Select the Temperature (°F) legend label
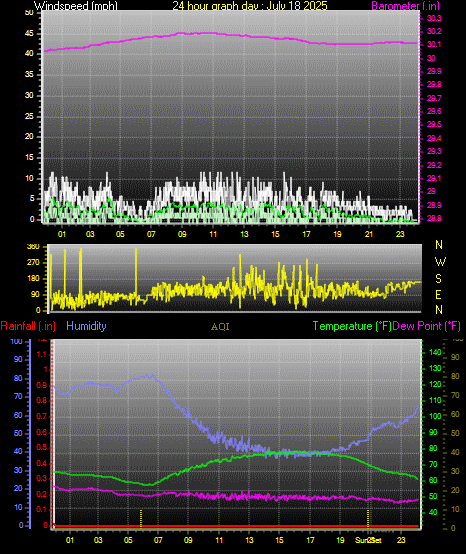 pyautogui.click(x=352, y=326)
